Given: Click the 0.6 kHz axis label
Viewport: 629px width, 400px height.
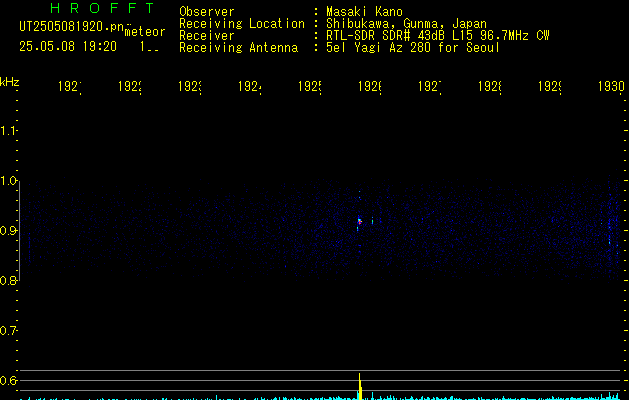Looking at the screenshot, I should (8, 380).
